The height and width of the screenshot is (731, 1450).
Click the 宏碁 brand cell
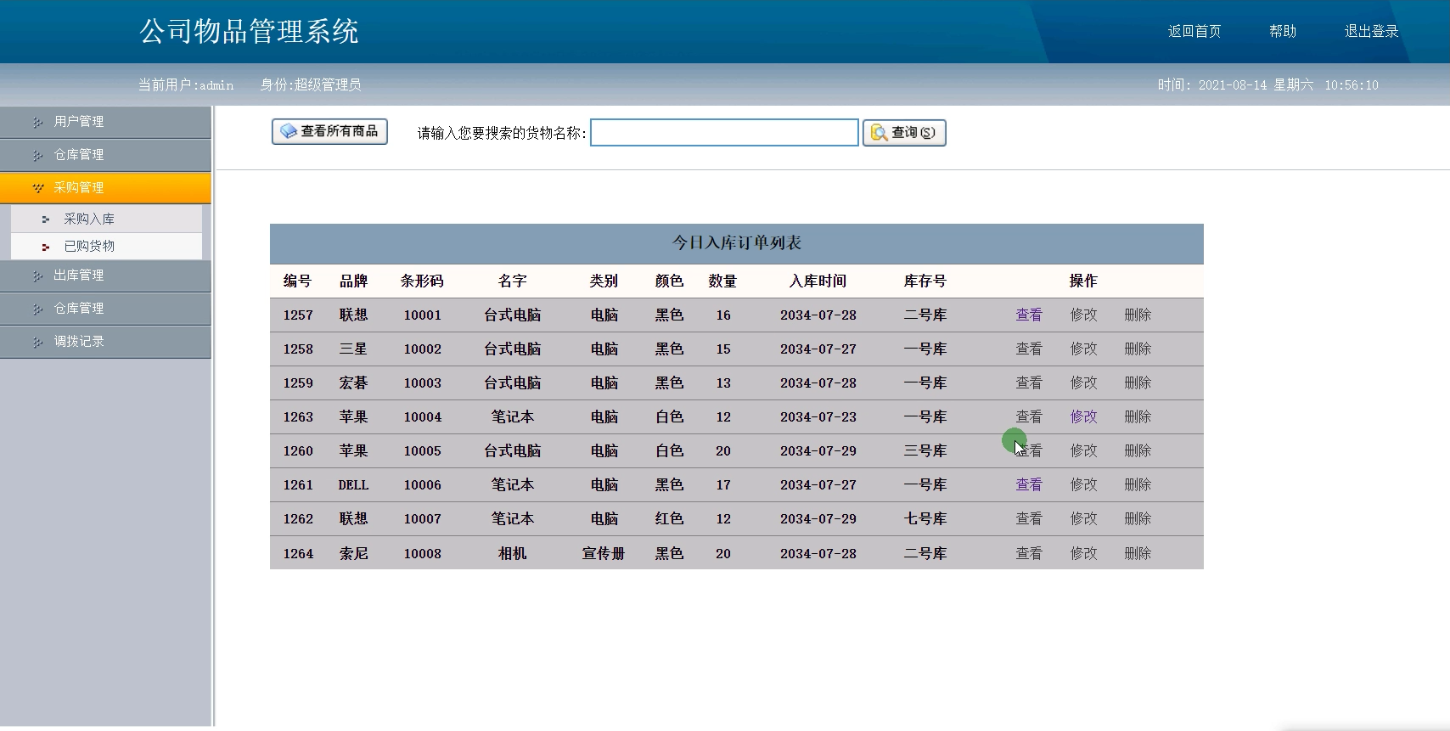coord(354,383)
